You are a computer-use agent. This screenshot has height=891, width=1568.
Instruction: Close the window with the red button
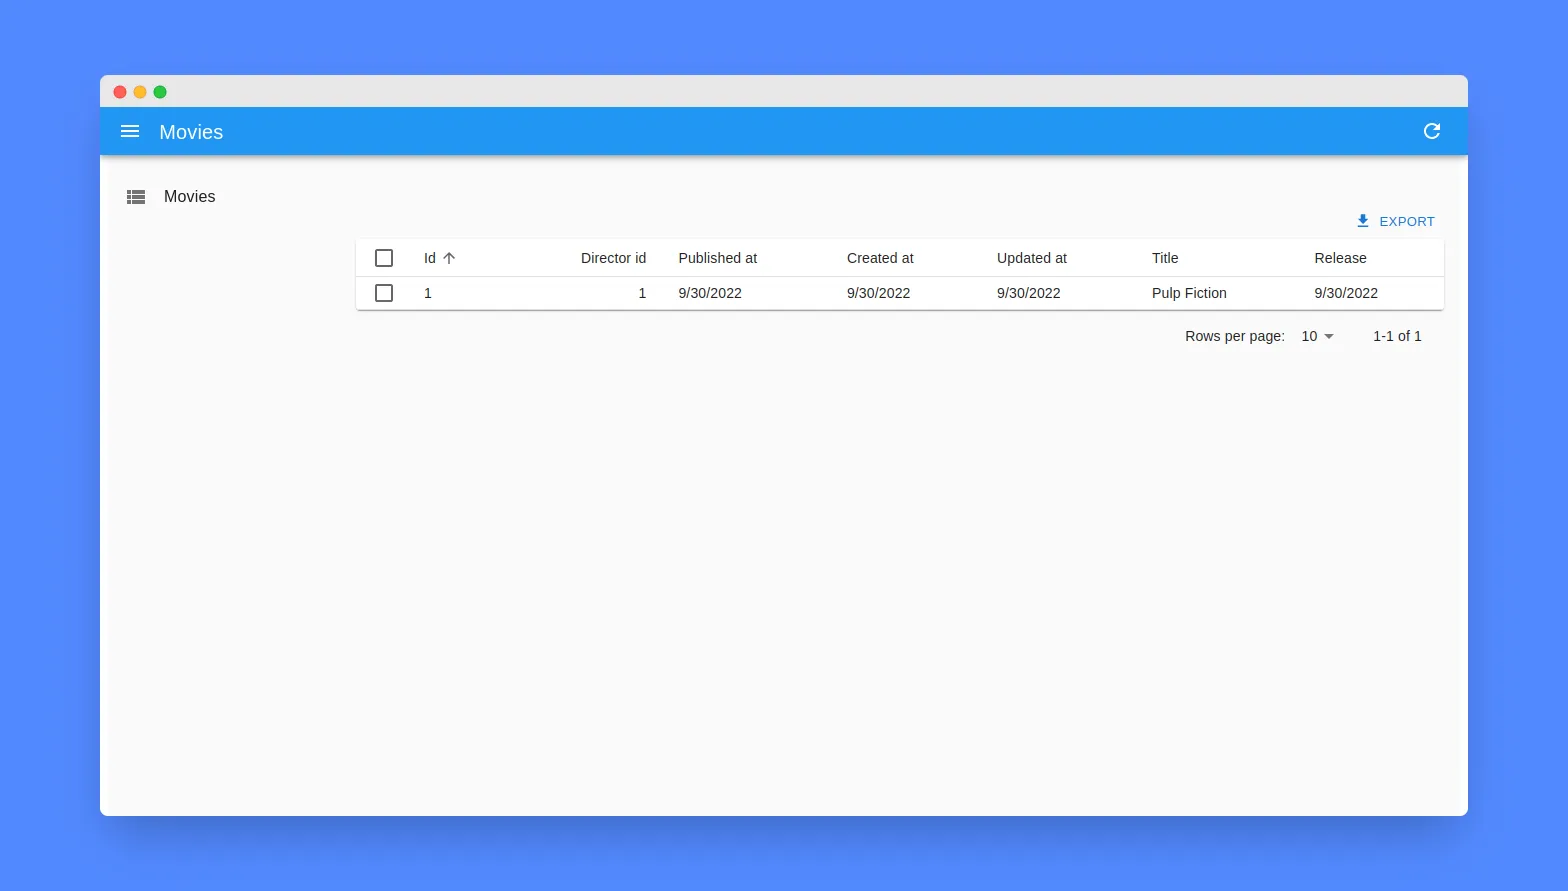coord(120,92)
